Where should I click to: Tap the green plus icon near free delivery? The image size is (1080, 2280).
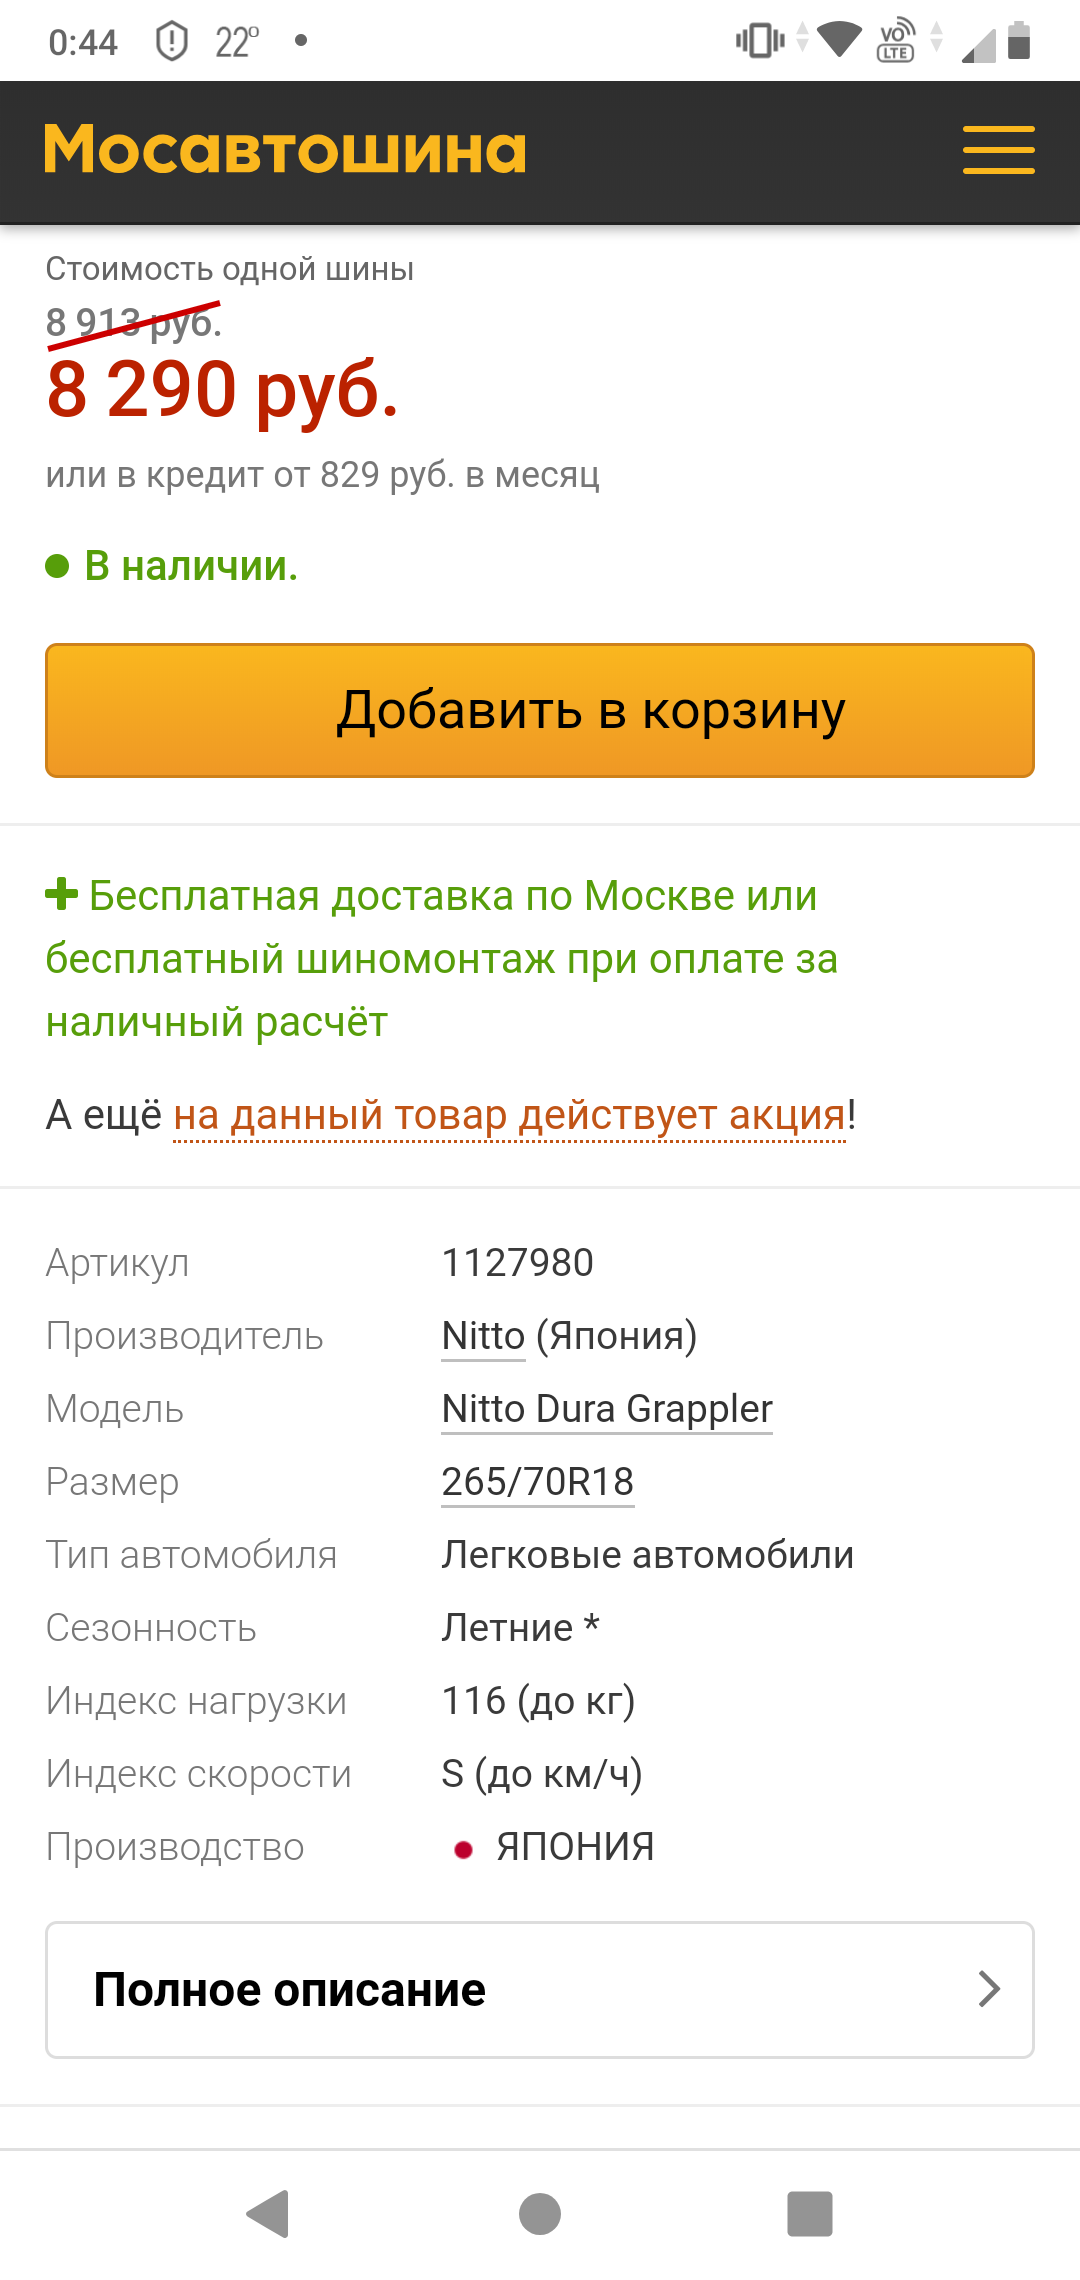(x=61, y=894)
